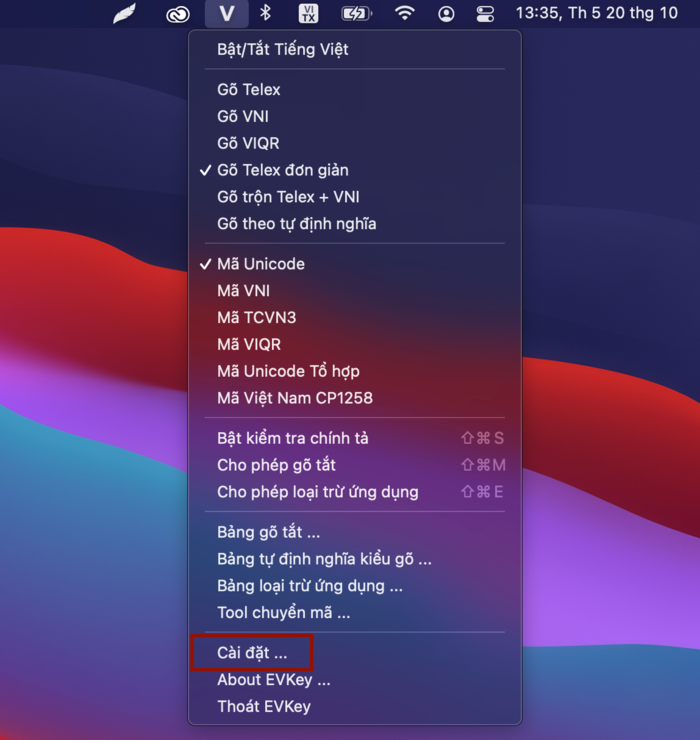Select checked Mã Unicode encoding
Viewport: 700px width, 740px height.
click(x=355, y=264)
